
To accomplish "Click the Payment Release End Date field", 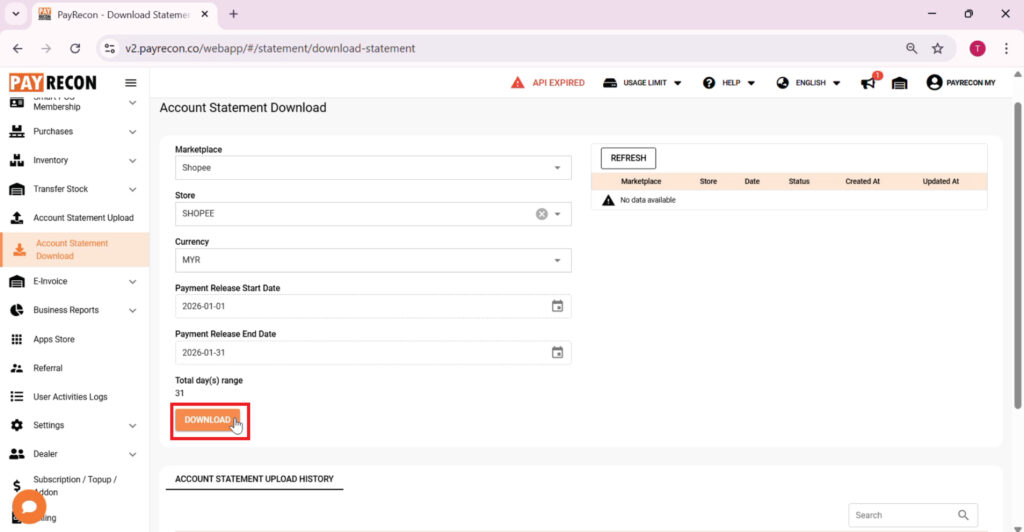I will point(373,352).
